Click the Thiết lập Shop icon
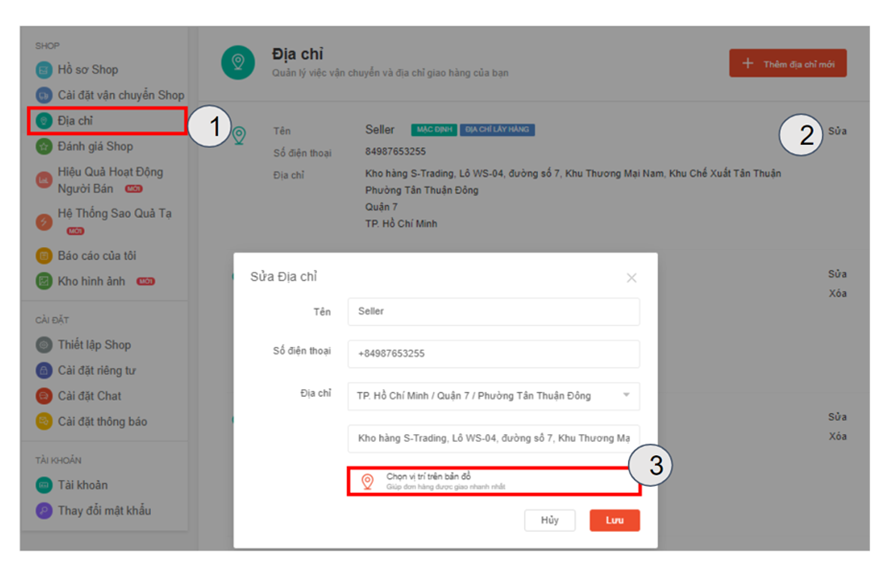This screenshot has width=896, height=576. click(x=43, y=345)
